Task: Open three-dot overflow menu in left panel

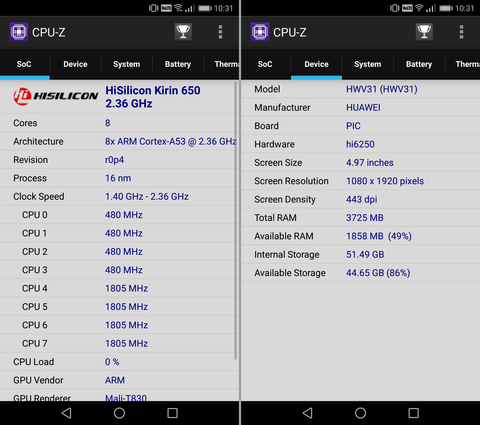Action: [220, 32]
